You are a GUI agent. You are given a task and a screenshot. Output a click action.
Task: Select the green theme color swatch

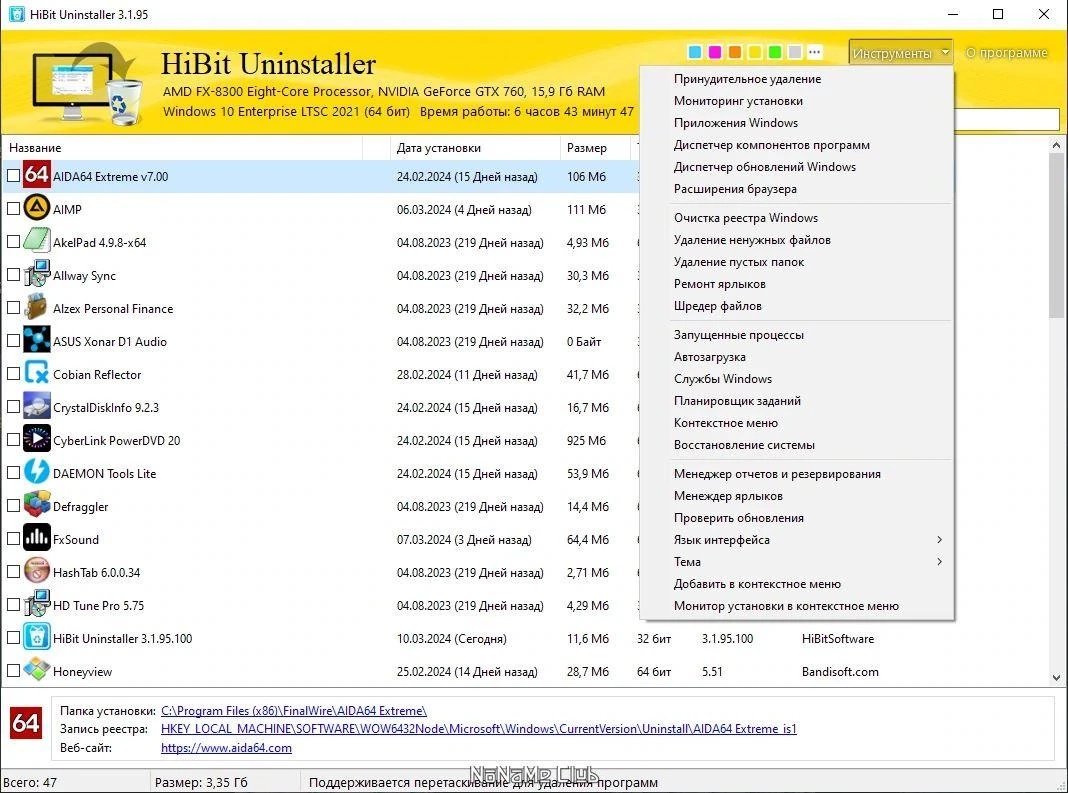tap(774, 52)
